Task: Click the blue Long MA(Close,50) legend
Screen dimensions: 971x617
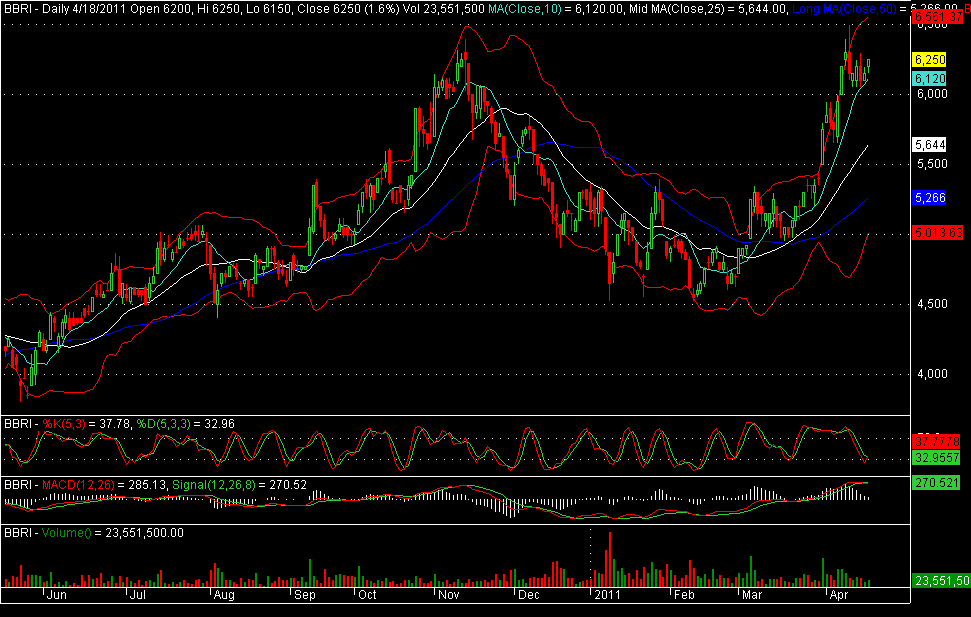Action: tap(844, 9)
